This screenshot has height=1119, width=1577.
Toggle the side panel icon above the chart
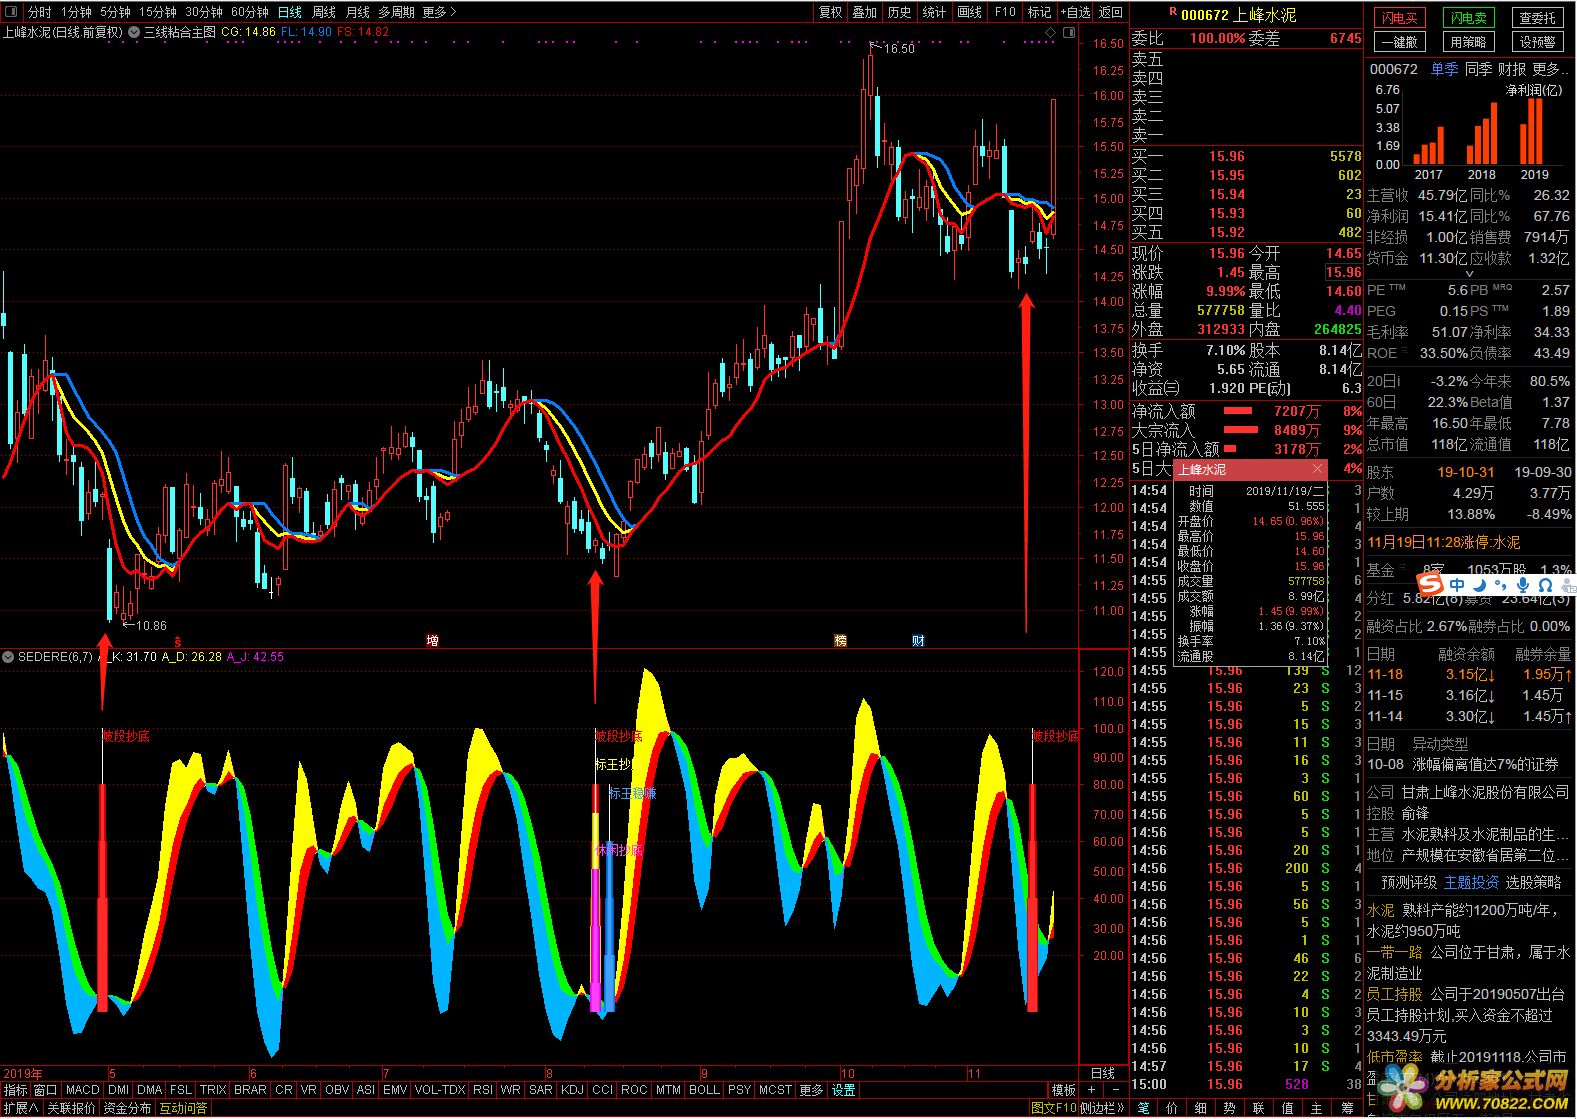tap(1069, 32)
